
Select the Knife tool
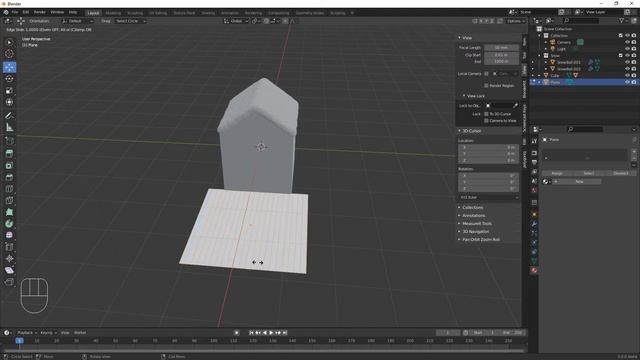(9, 200)
